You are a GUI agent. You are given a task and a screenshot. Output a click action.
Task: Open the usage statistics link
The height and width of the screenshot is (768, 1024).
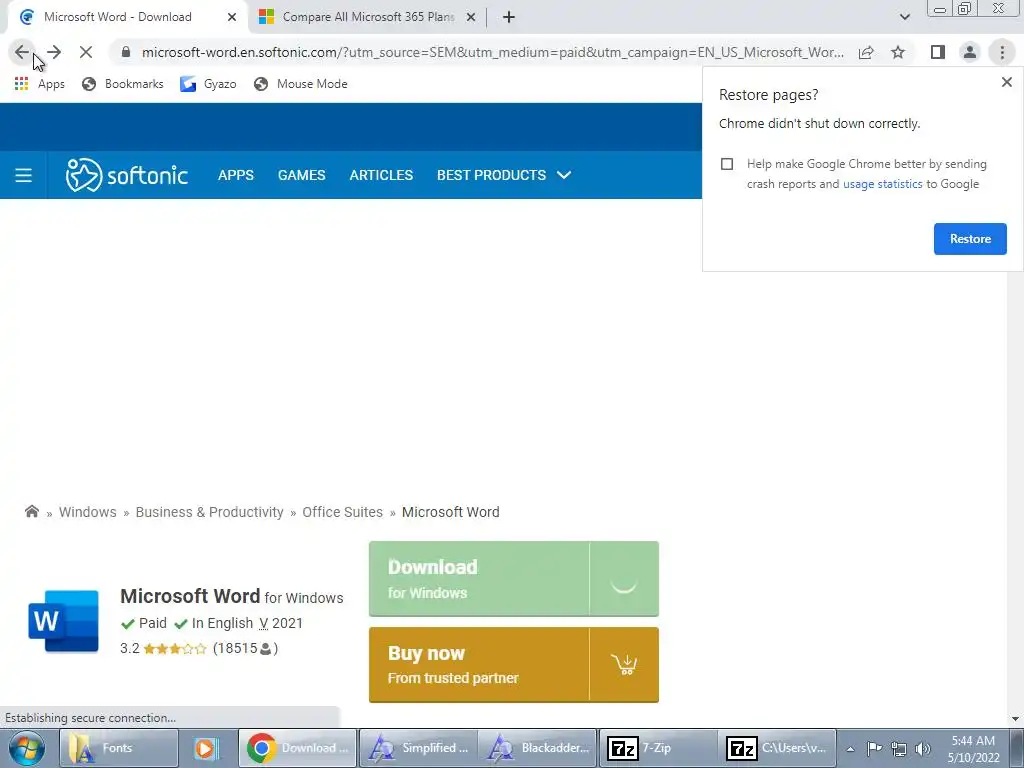882,184
